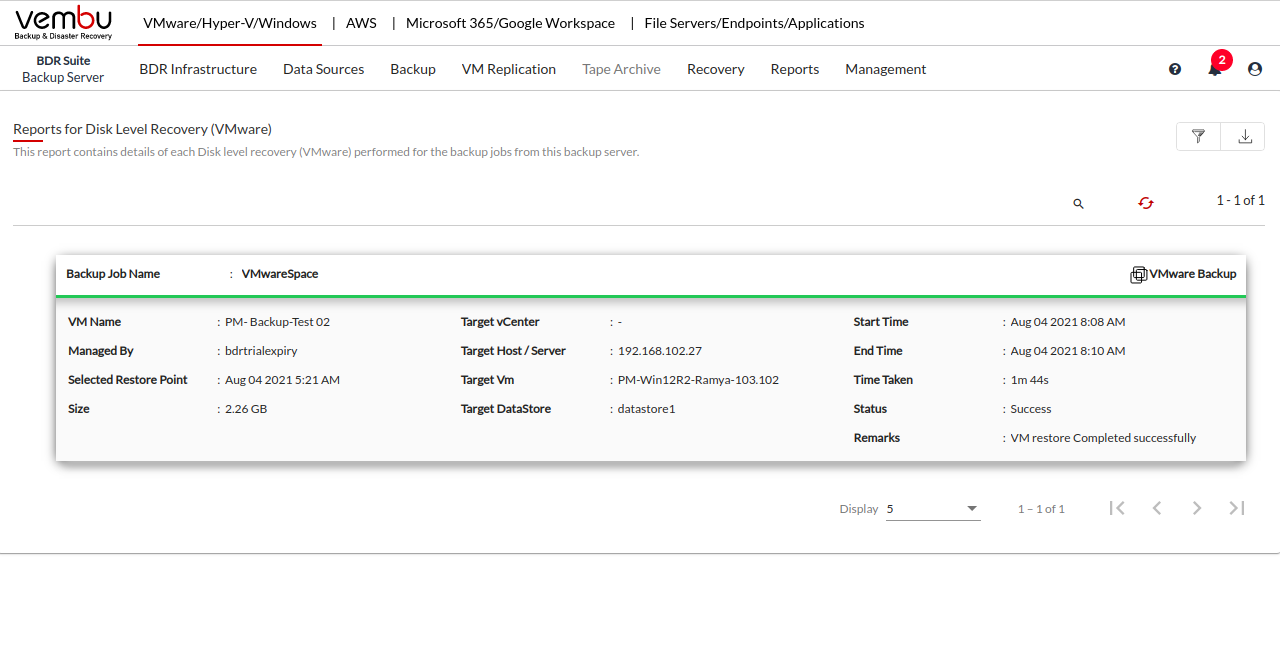Go to next page arrow
The width and height of the screenshot is (1280, 670).
coord(1197,508)
